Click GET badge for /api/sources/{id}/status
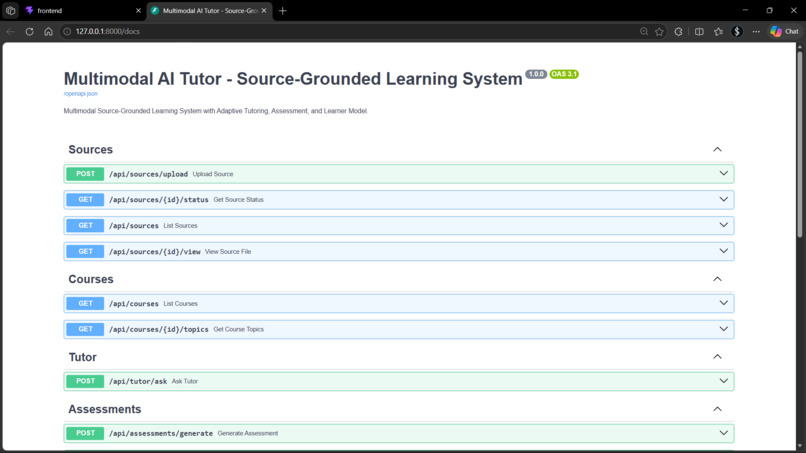The width and height of the screenshot is (806, 453). click(85, 200)
